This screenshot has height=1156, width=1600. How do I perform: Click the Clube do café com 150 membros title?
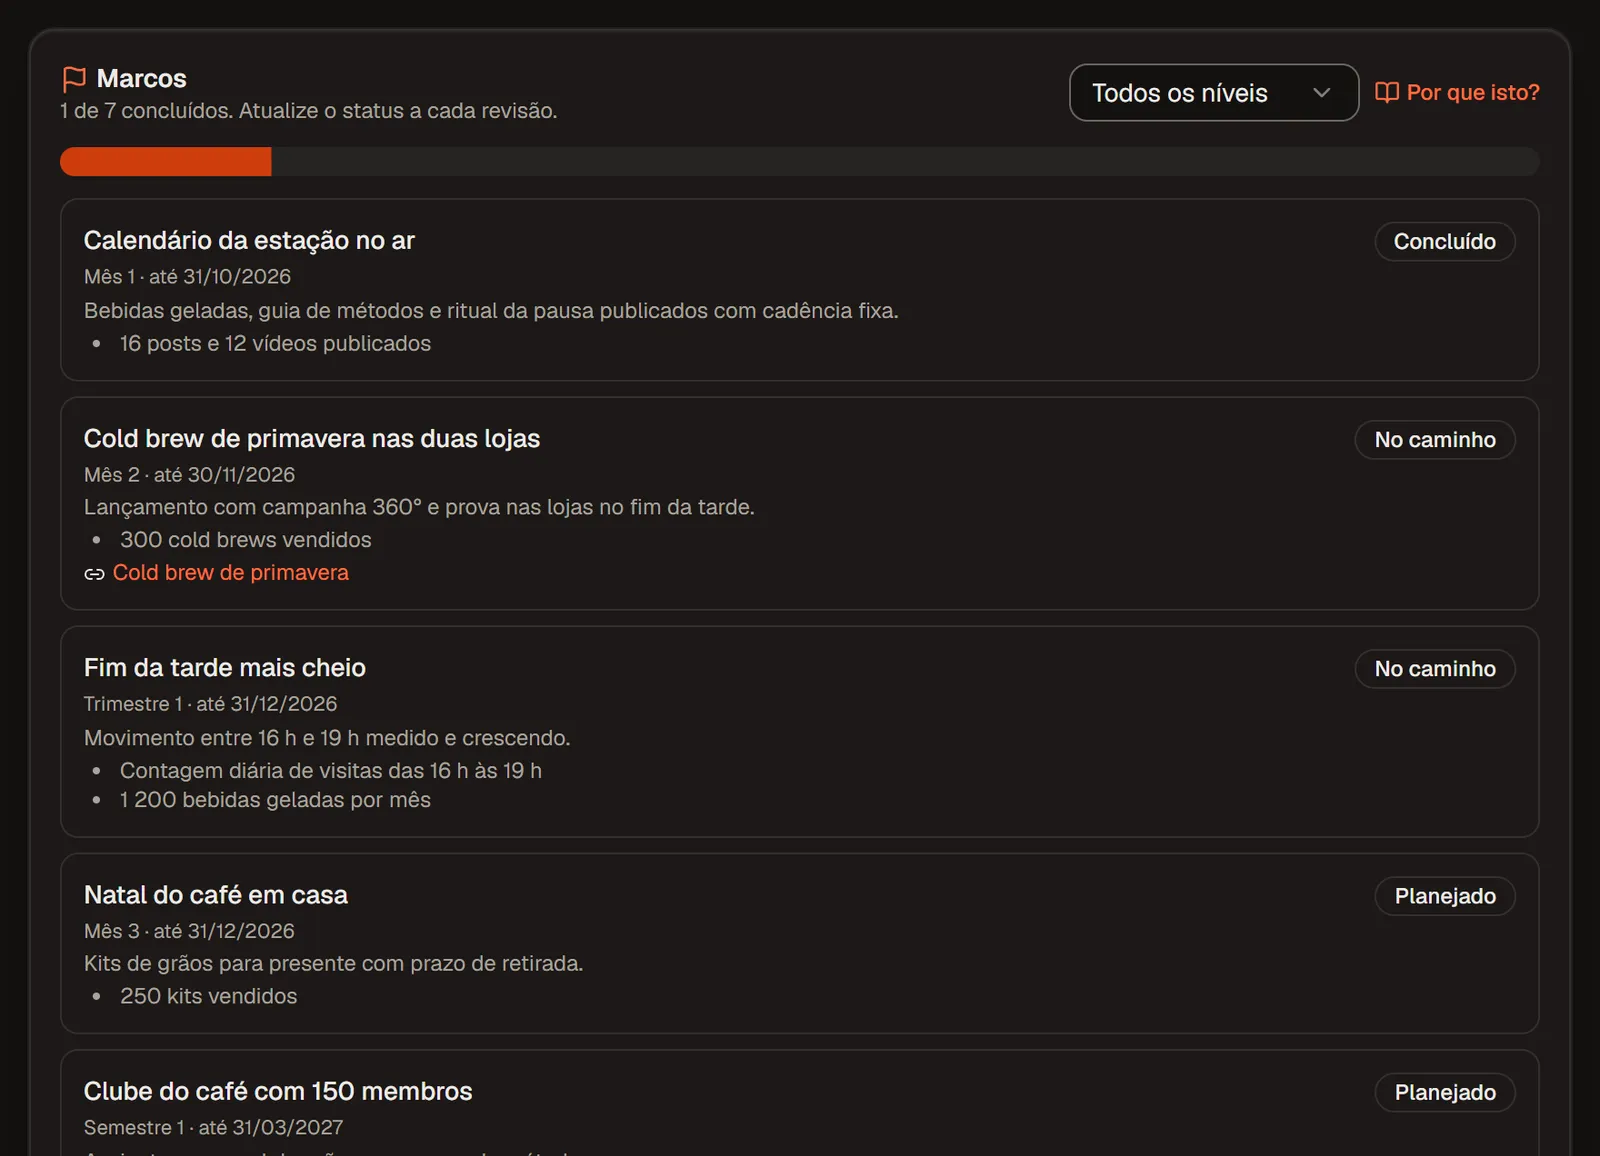(278, 1091)
